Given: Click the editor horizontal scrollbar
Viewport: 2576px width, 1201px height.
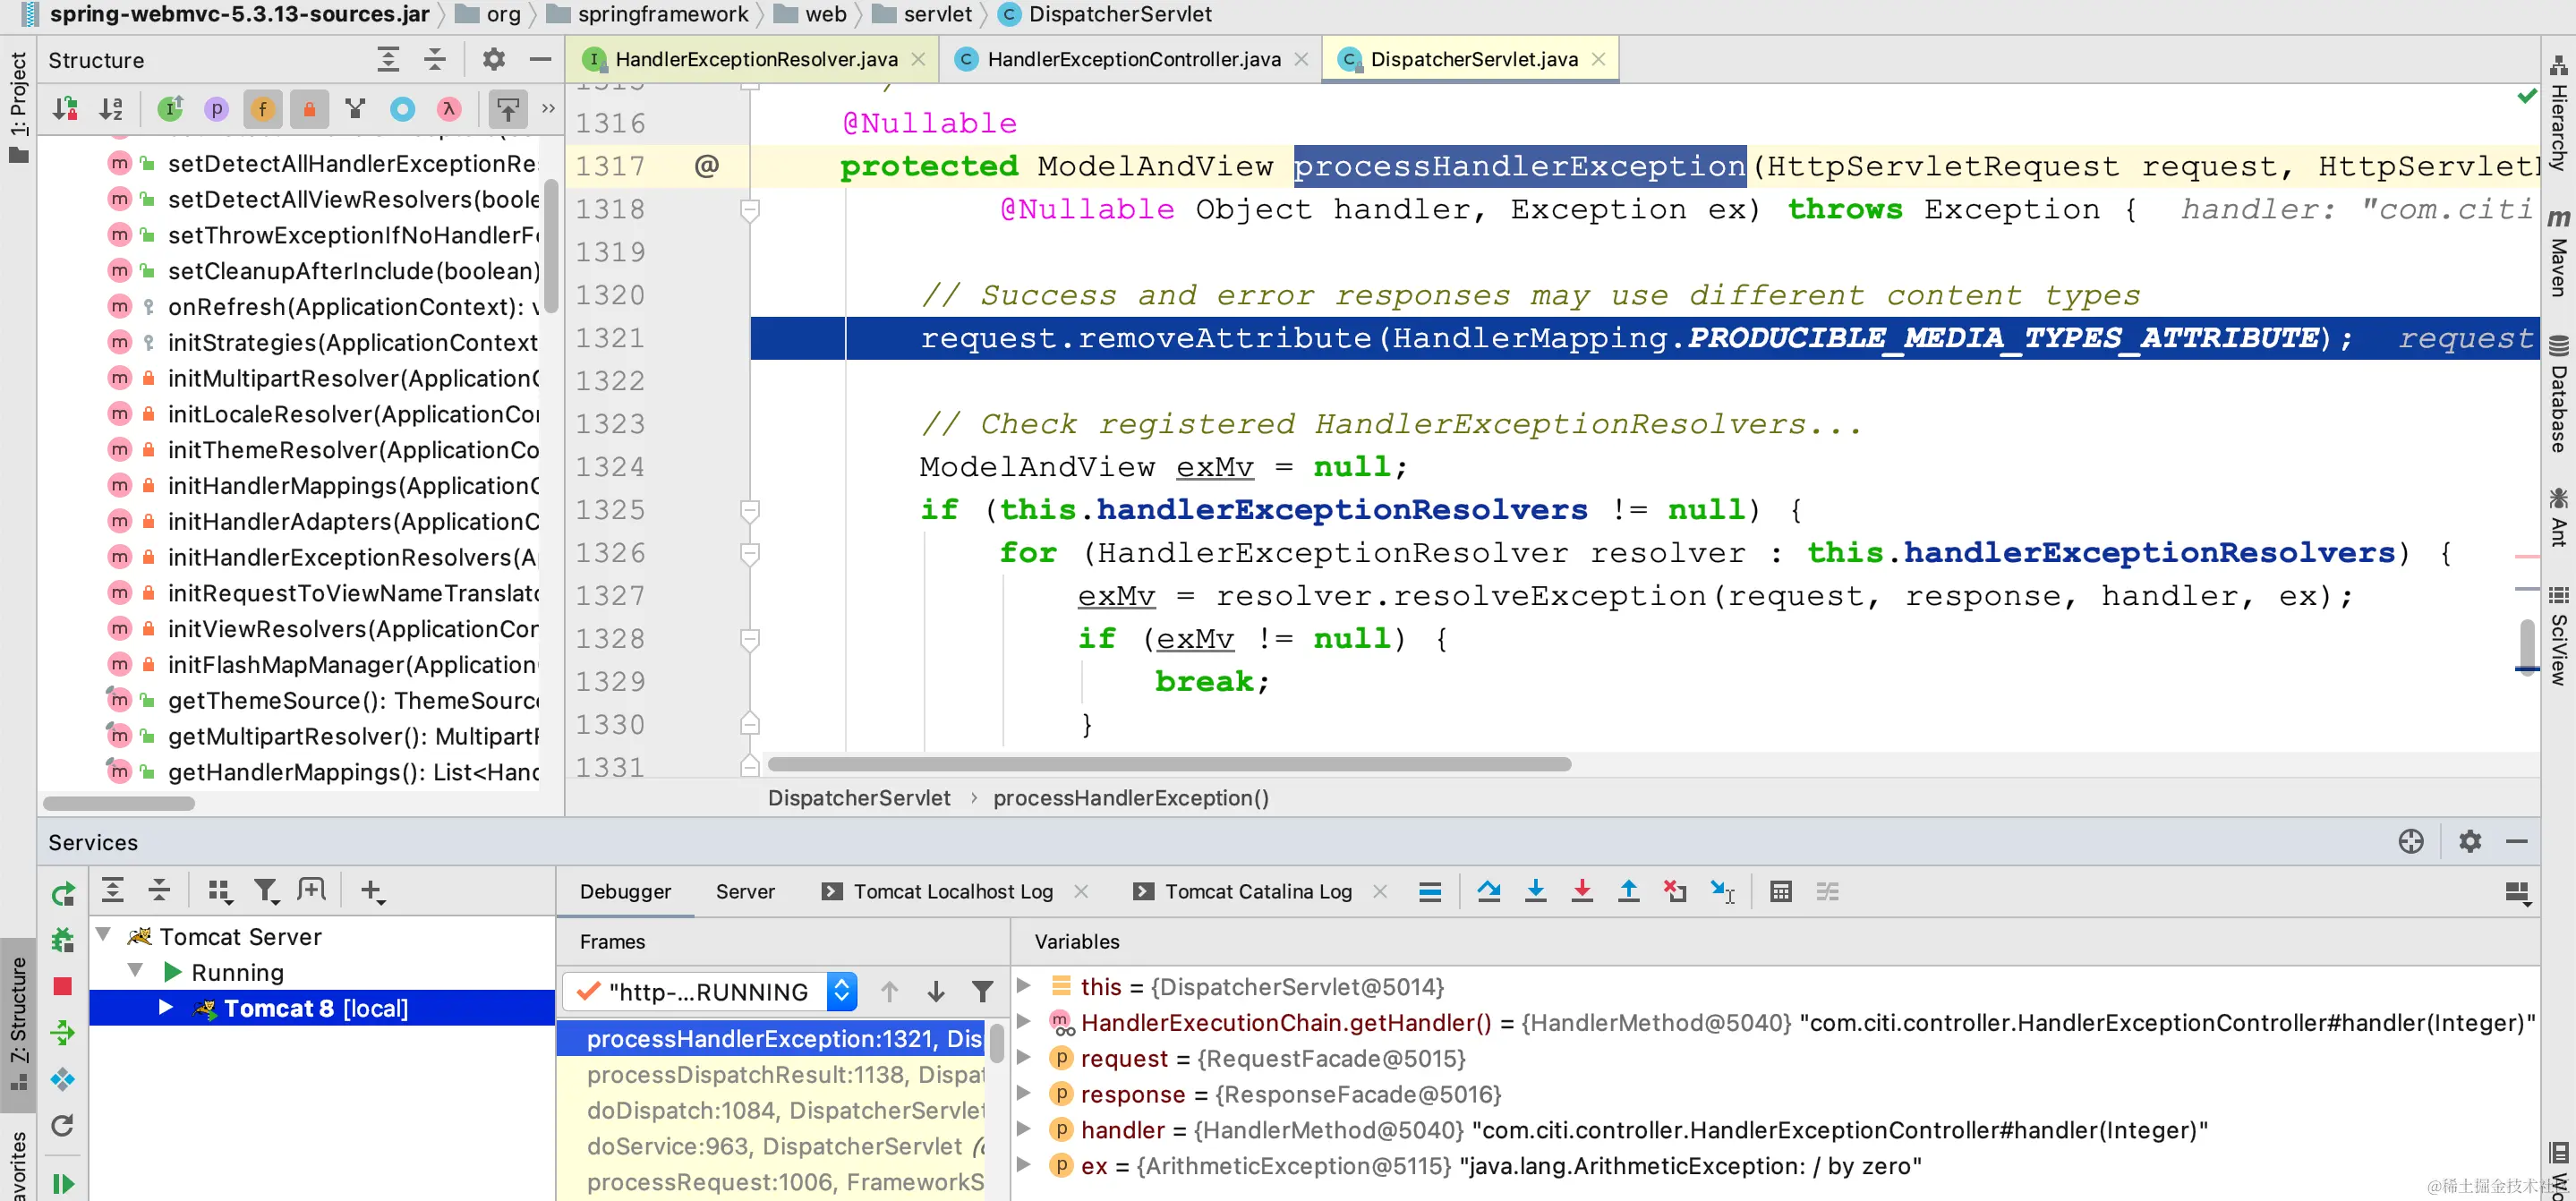Looking at the screenshot, I should click(1168, 764).
